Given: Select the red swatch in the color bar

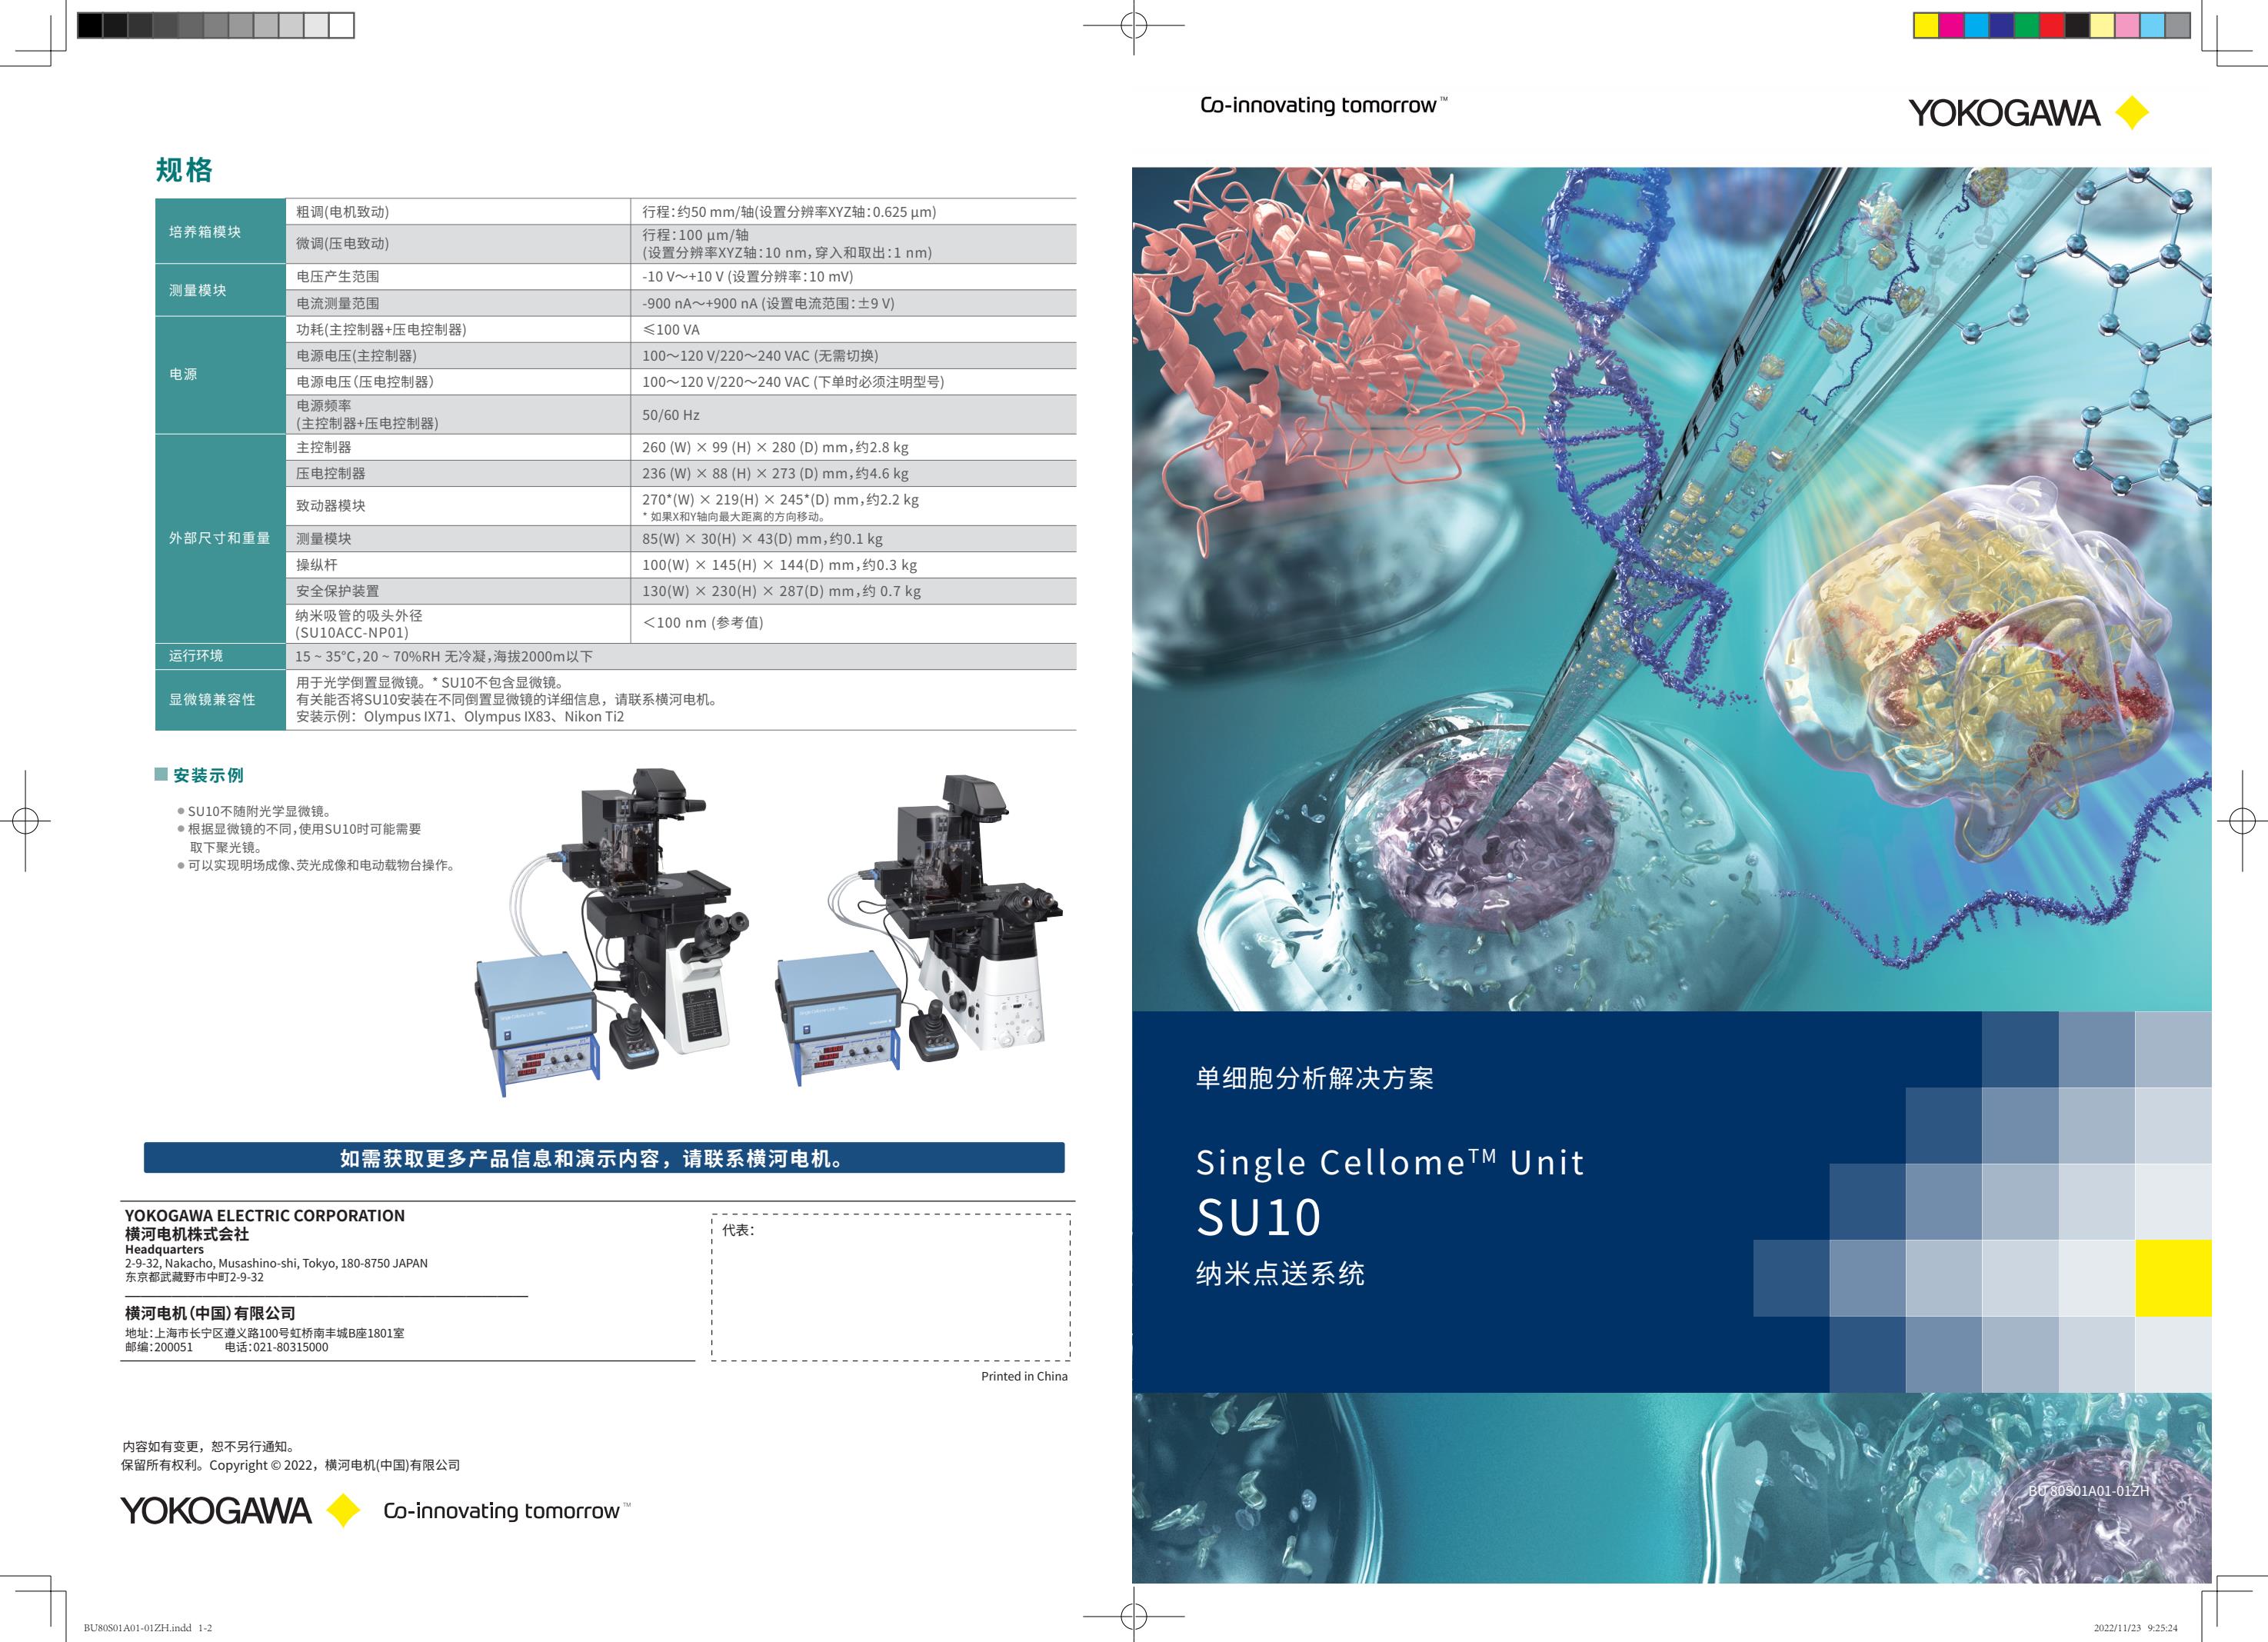Looking at the screenshot, I should pyautogui.click(x=2051, y=26).
